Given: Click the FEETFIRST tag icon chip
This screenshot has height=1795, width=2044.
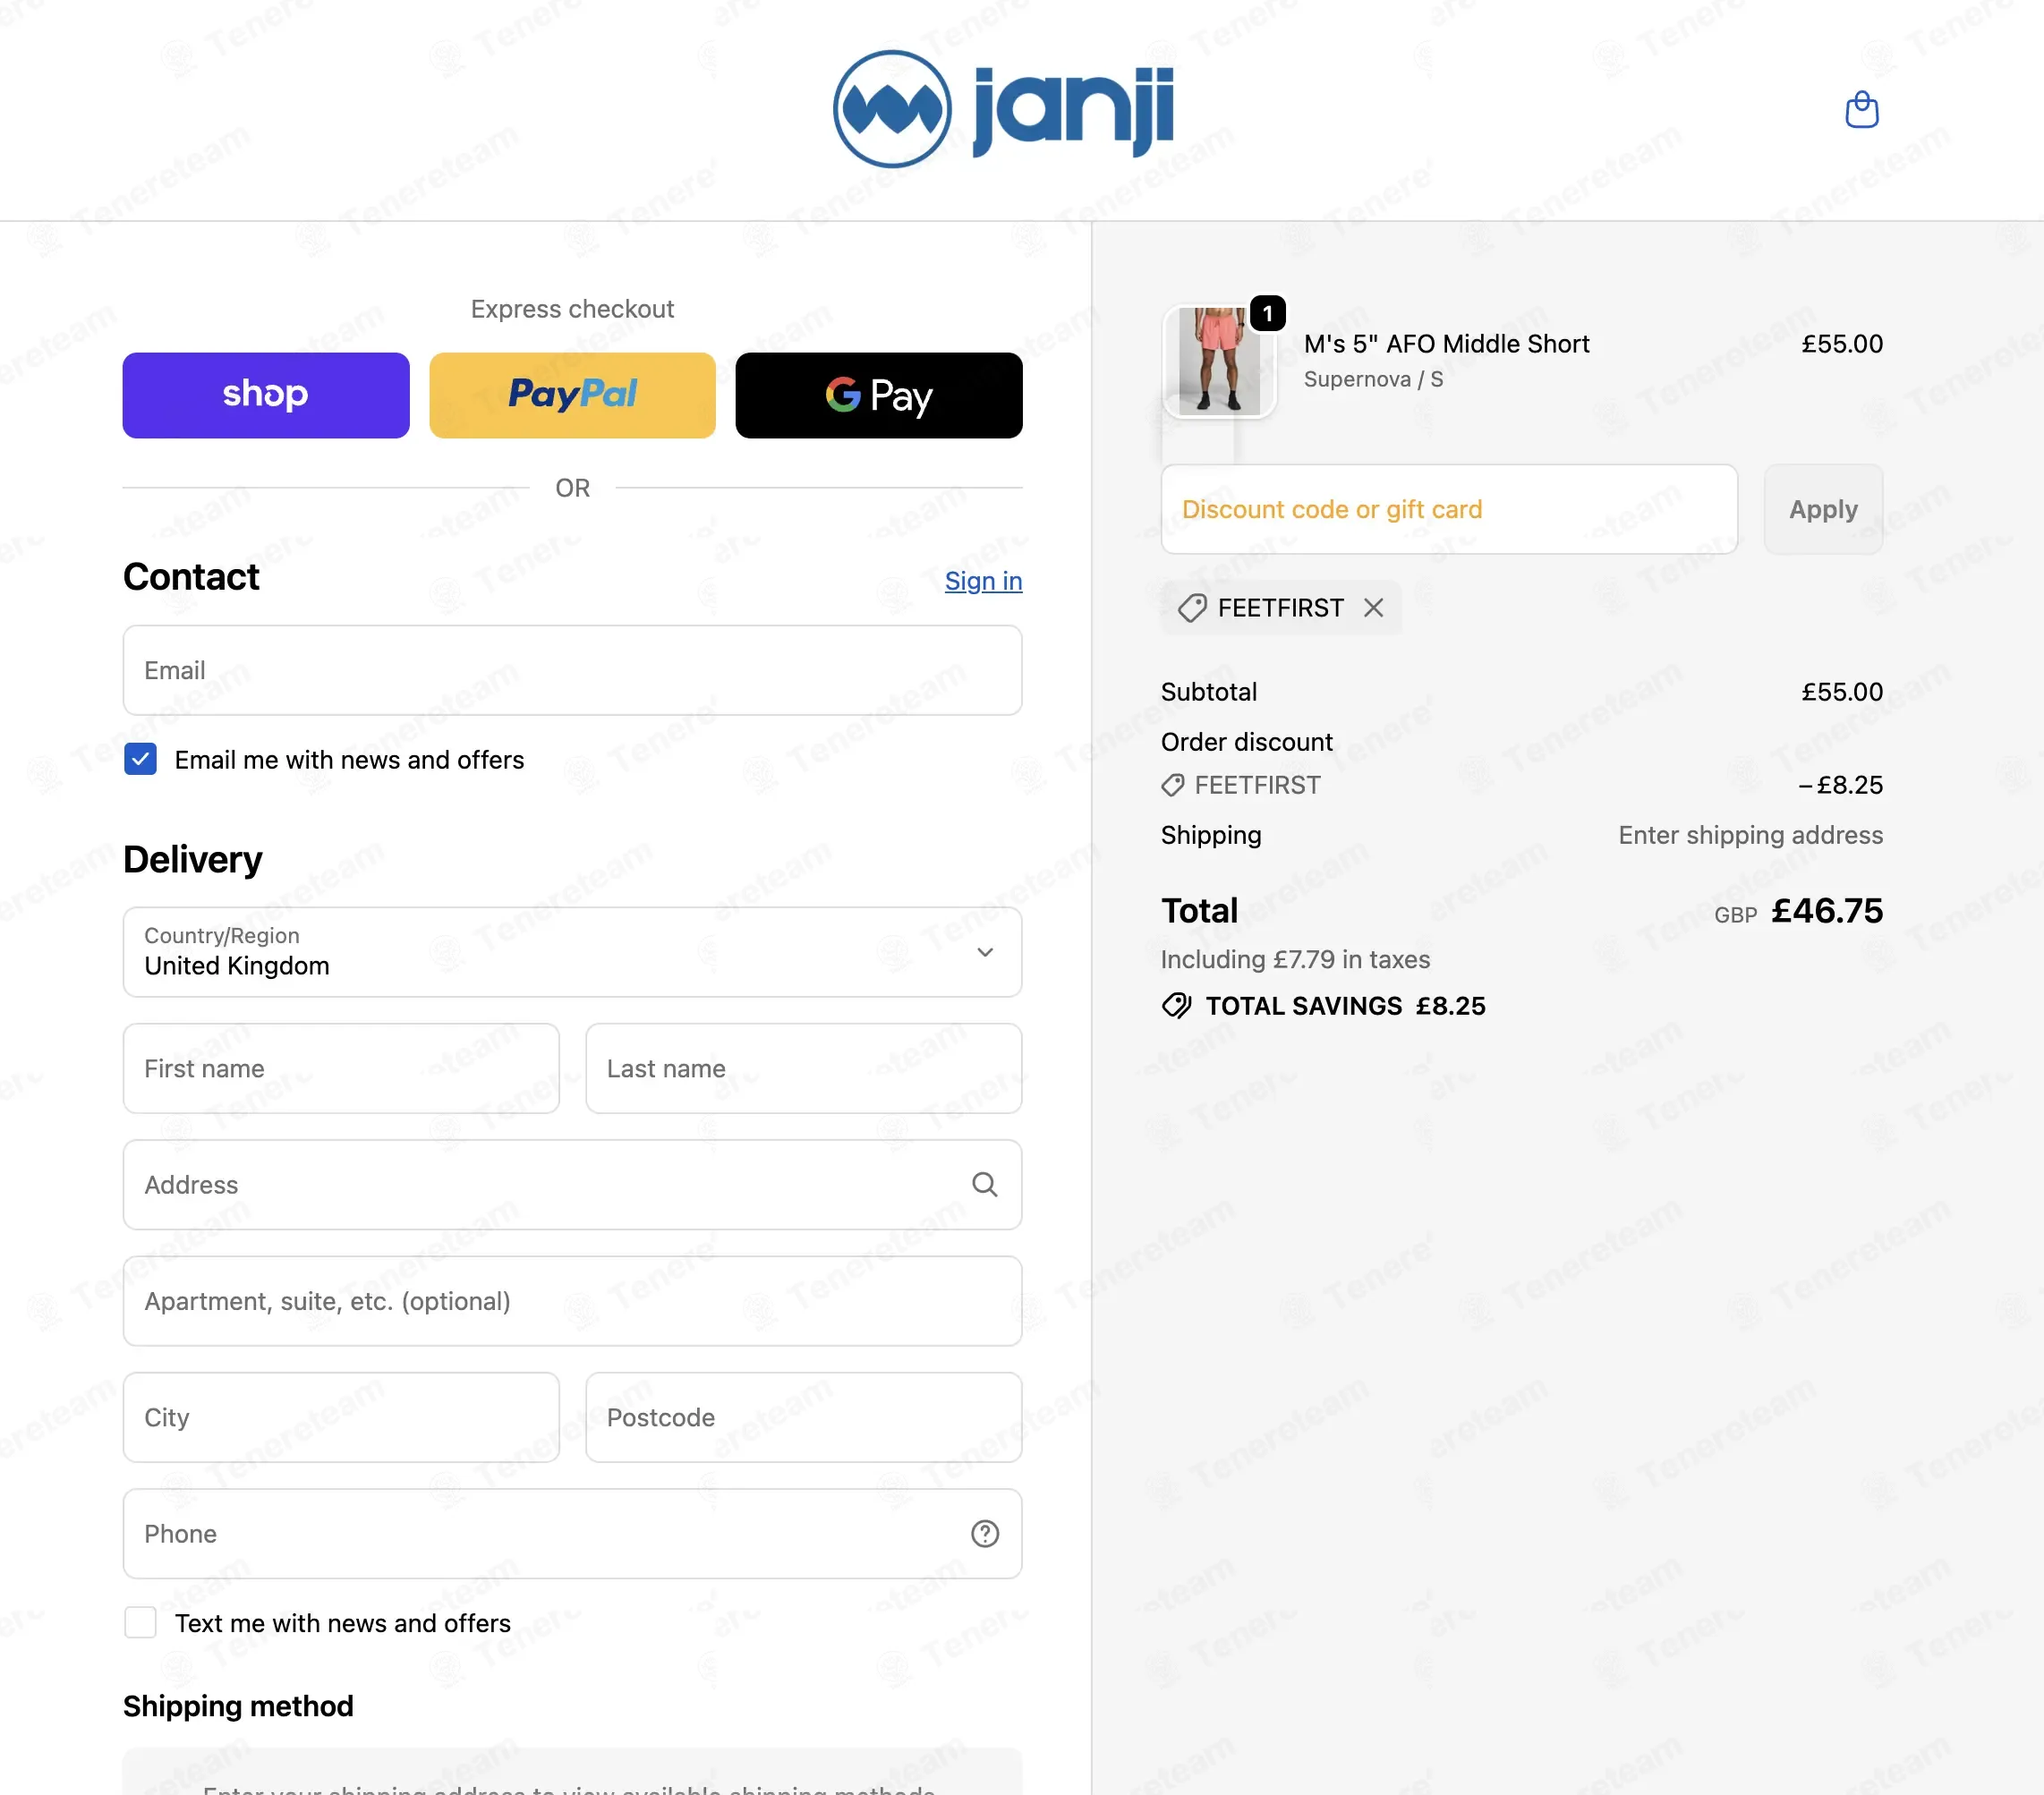Looking at the screenshot, I should pyautogui.click(x=1192, y=608).
